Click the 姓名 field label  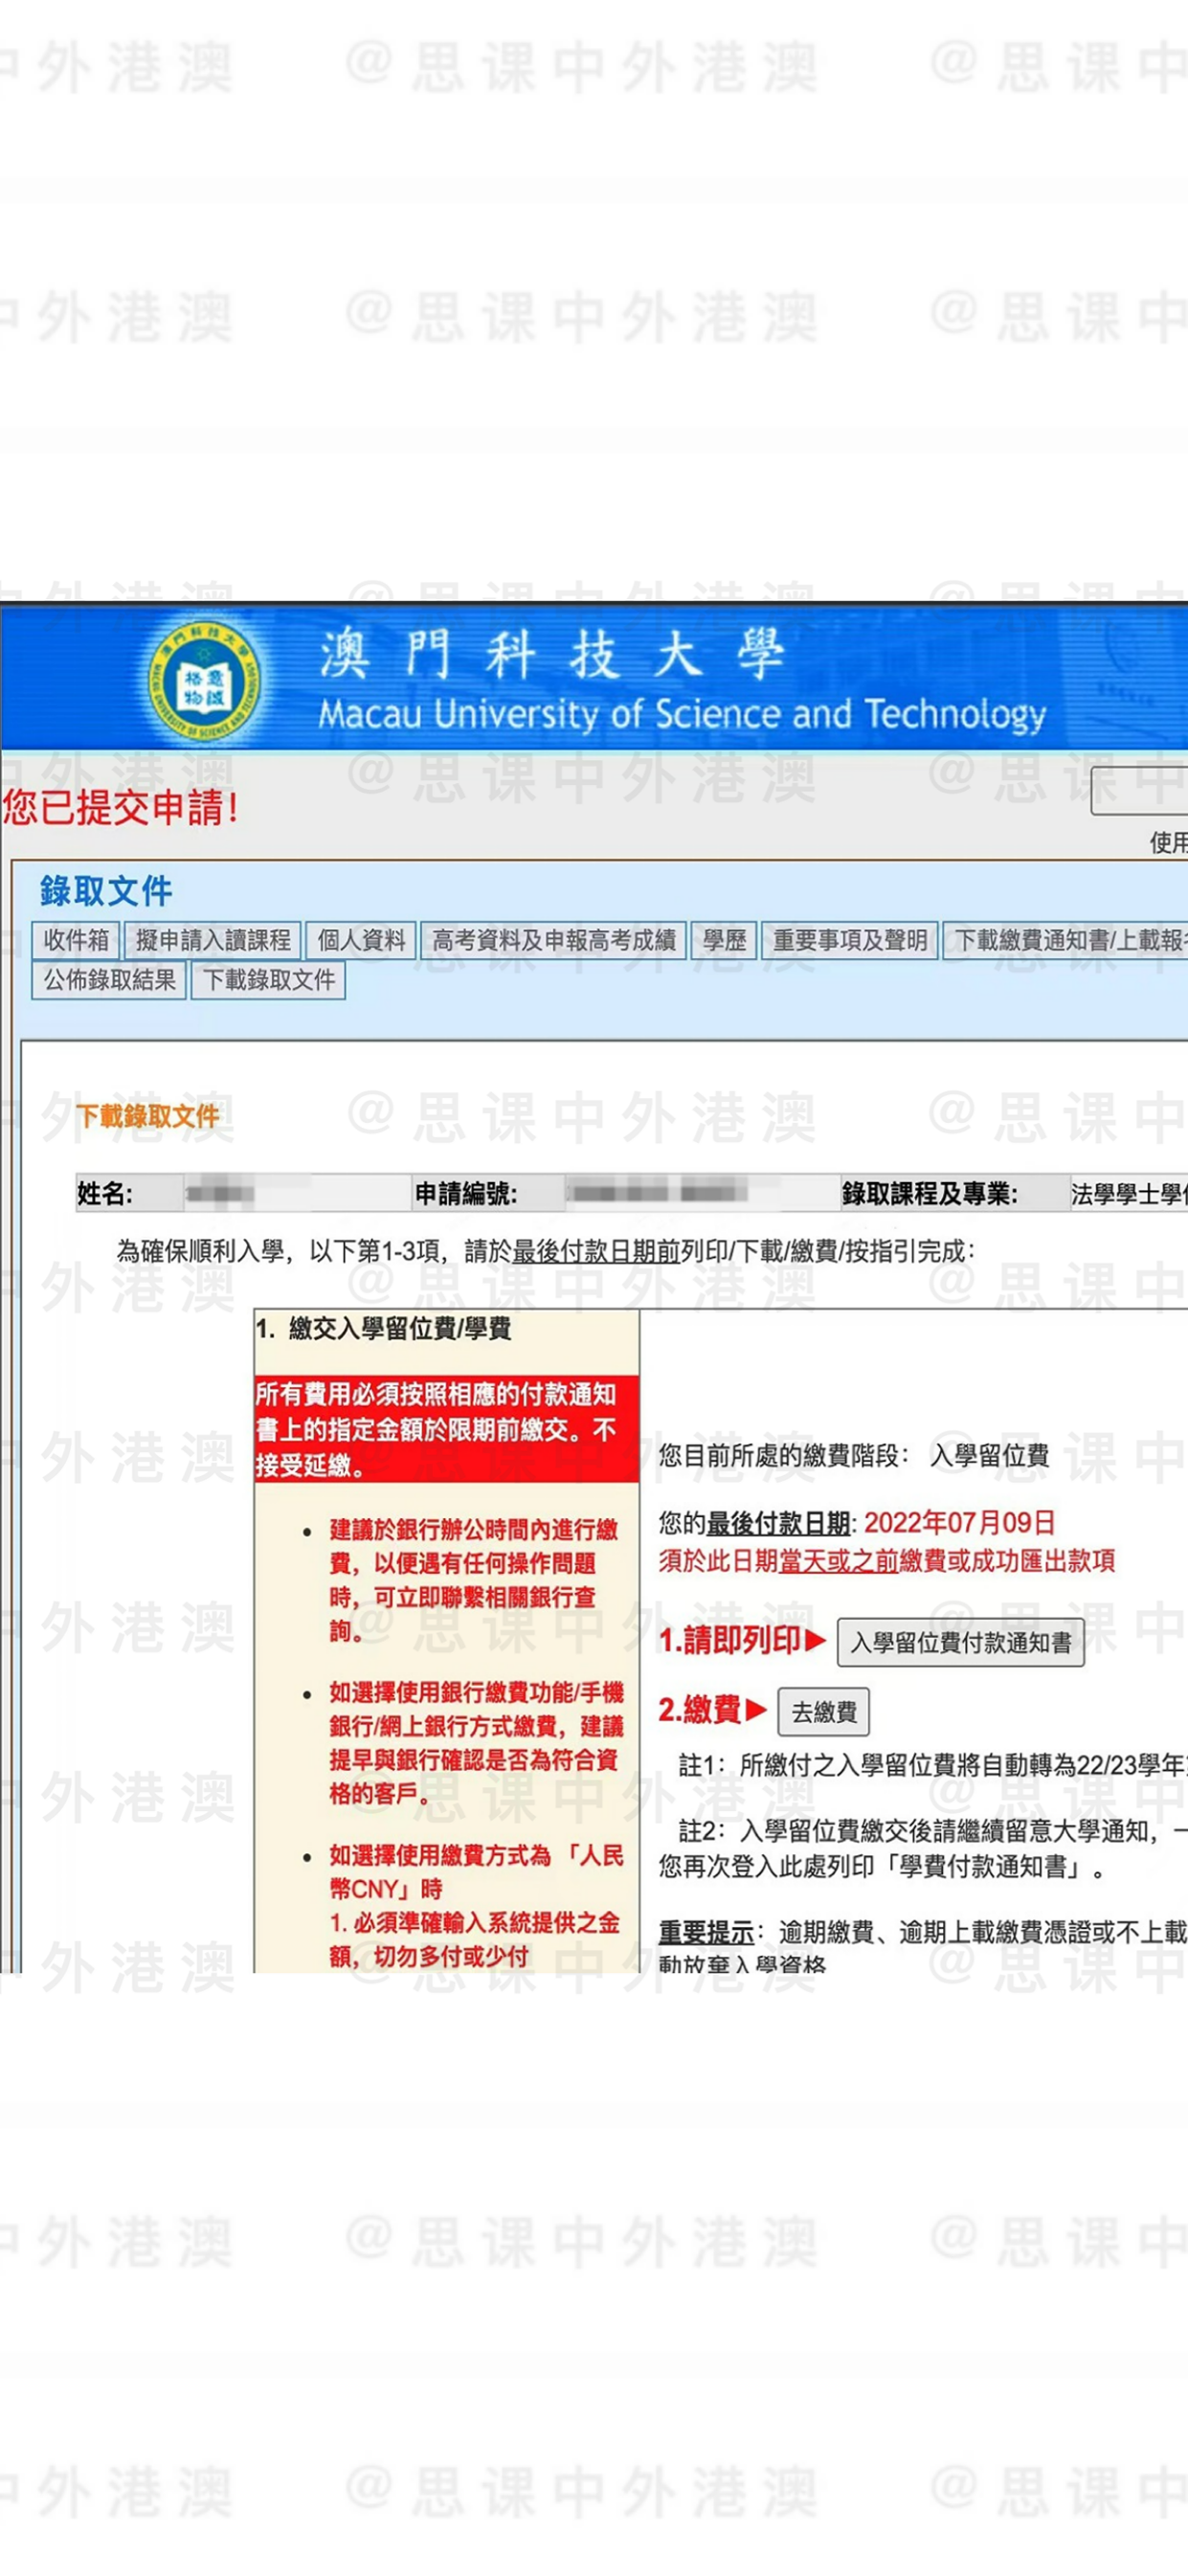tap(104, 1193)
